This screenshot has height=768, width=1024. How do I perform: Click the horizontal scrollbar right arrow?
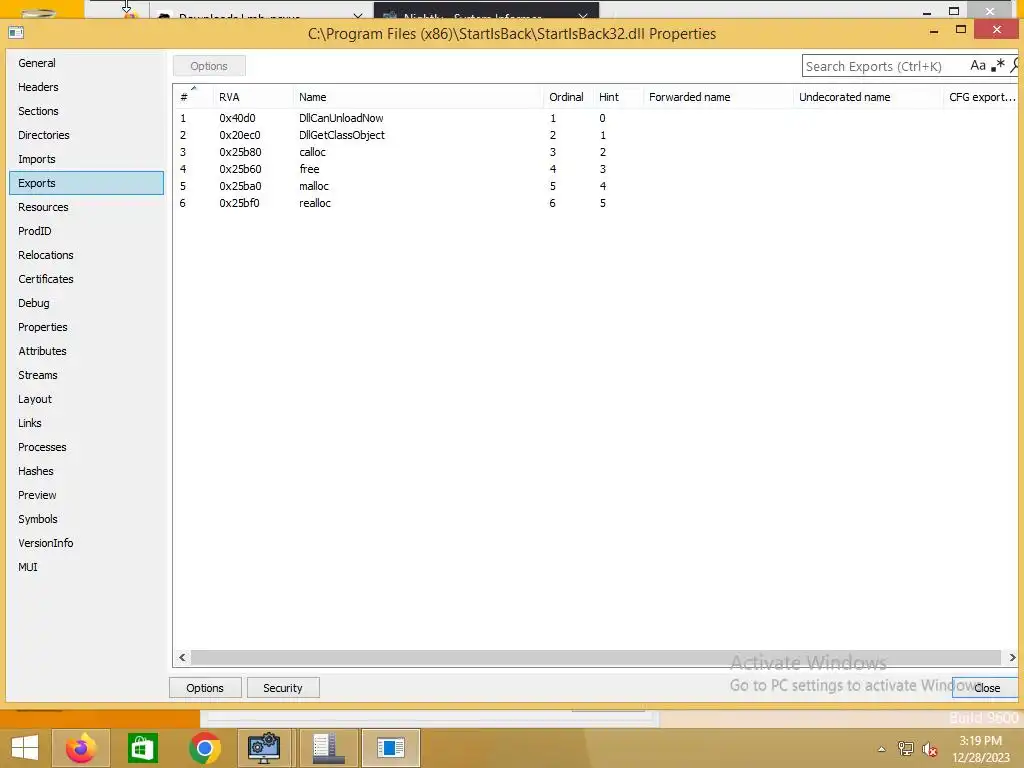coord(1012,658)
